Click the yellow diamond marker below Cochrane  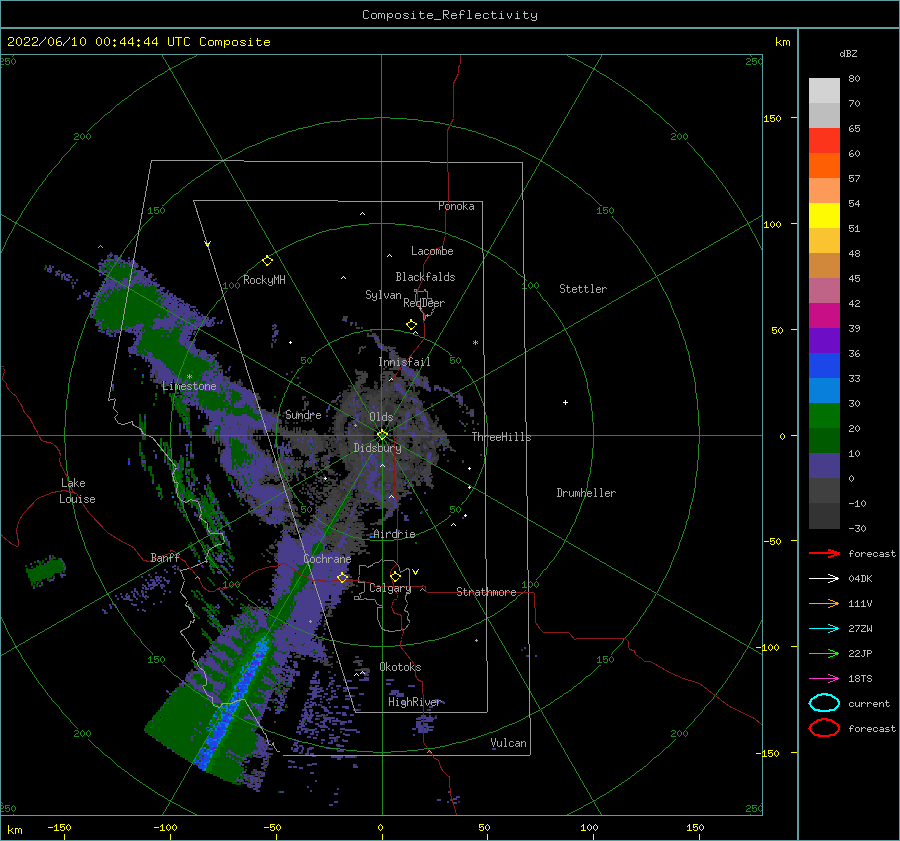pyautogui.click(x=342, y=577)
